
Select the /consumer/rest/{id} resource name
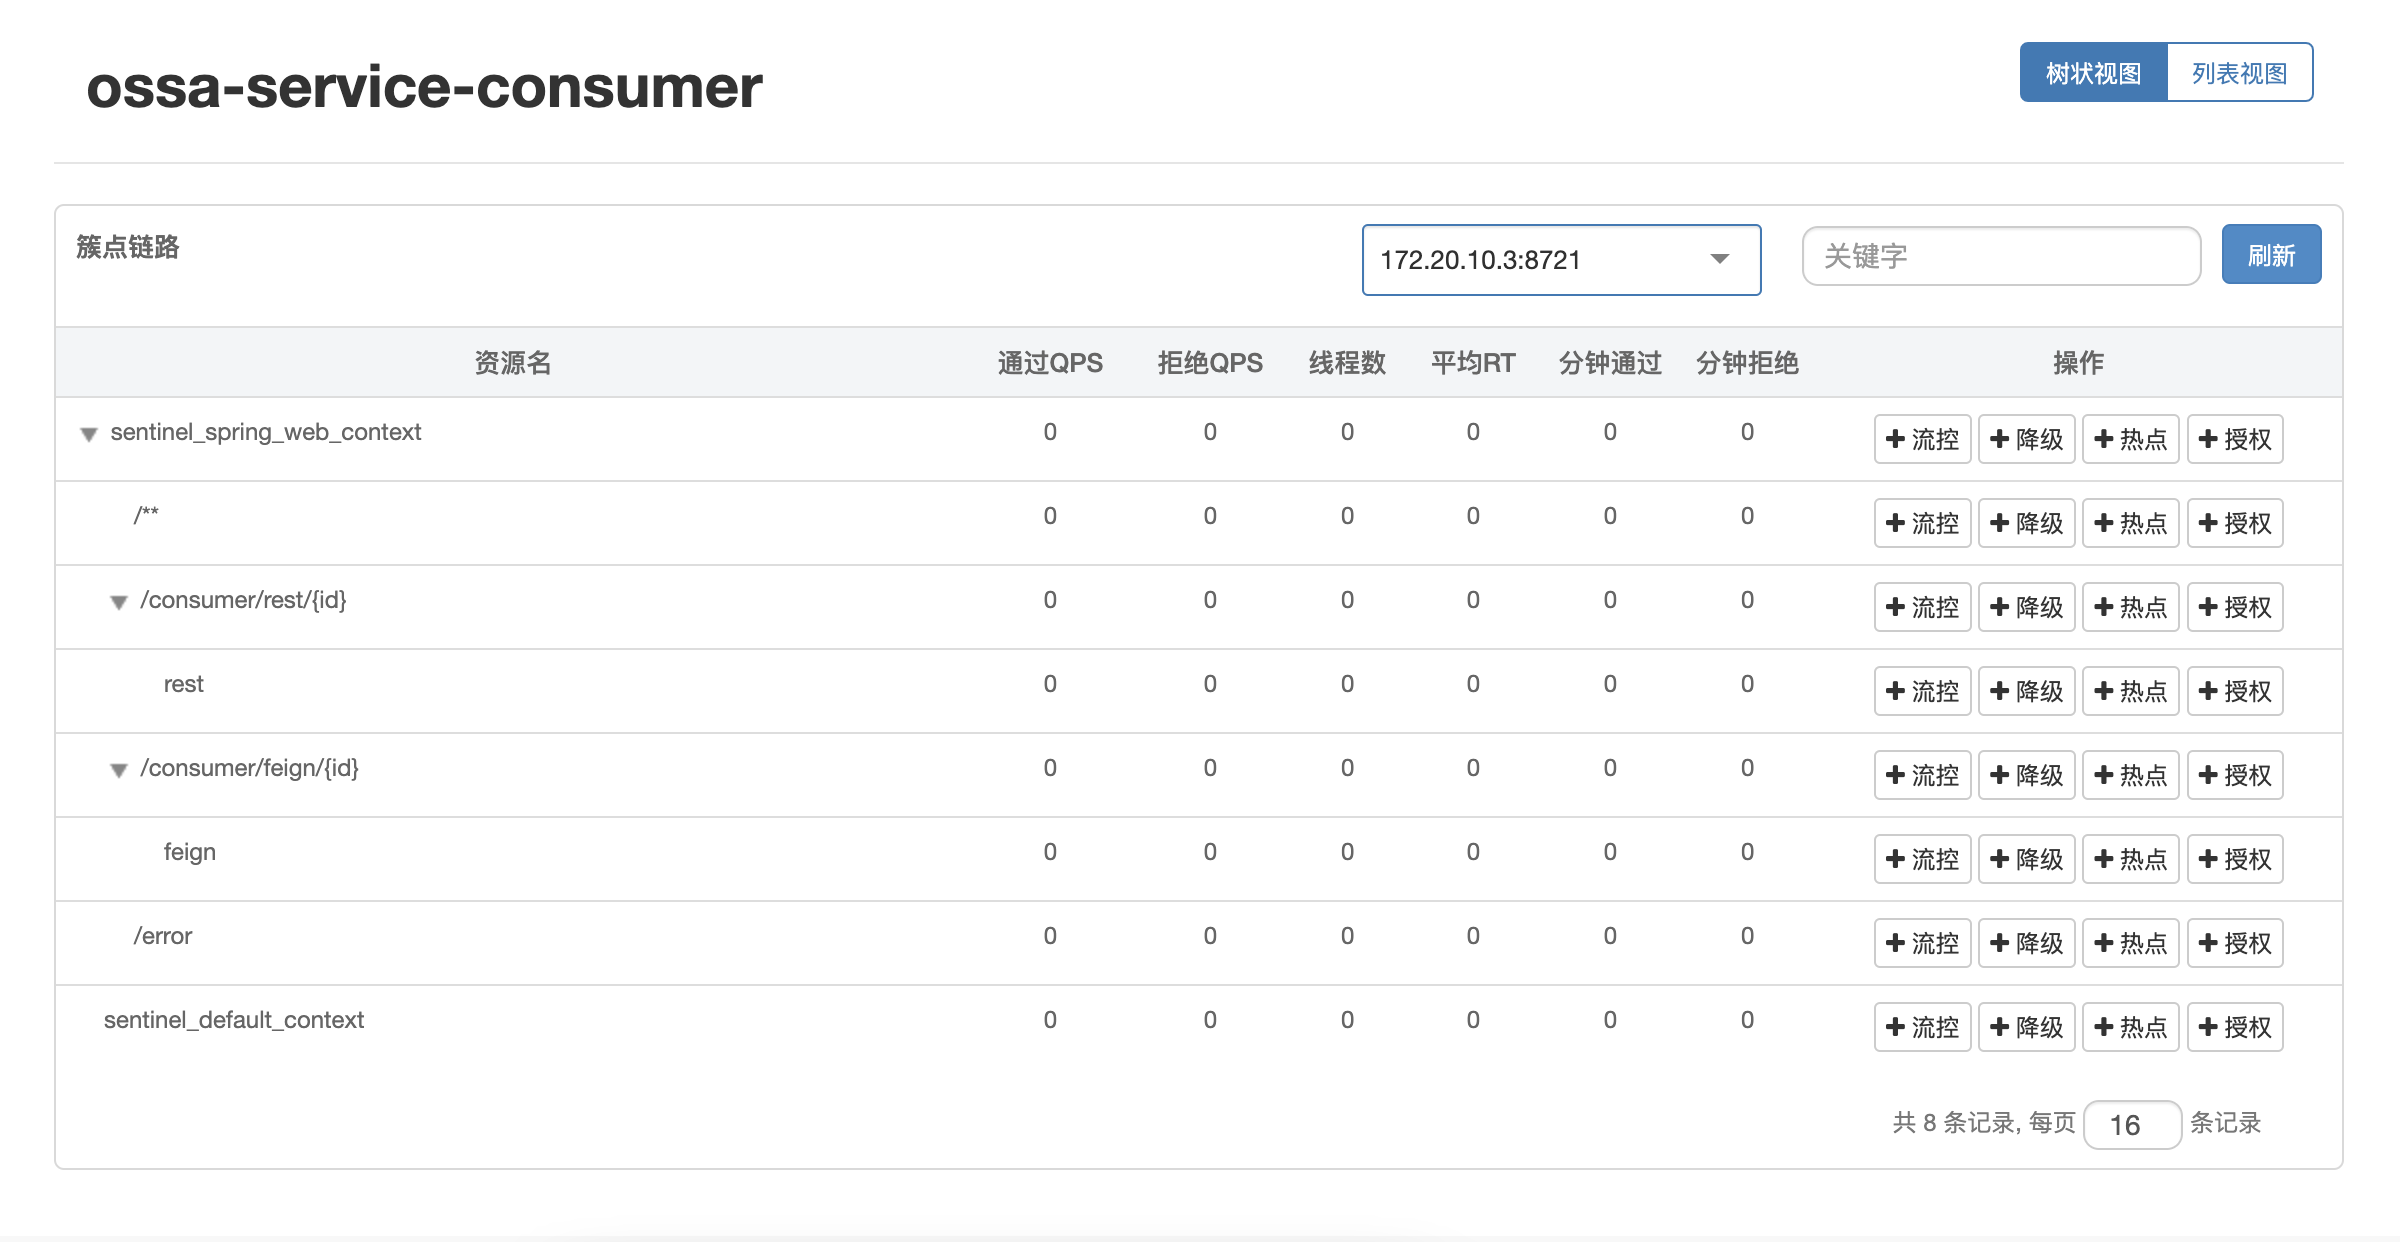pyautogui.click(x=243, y=600)
